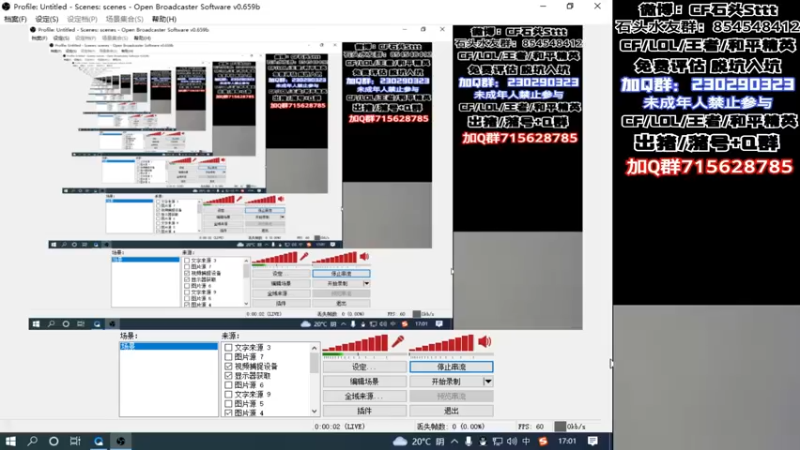This screenshot has height=450, width=800.
Task: Enable the 图片源 6 source checkbox
Action: click(x=229, y=385)
